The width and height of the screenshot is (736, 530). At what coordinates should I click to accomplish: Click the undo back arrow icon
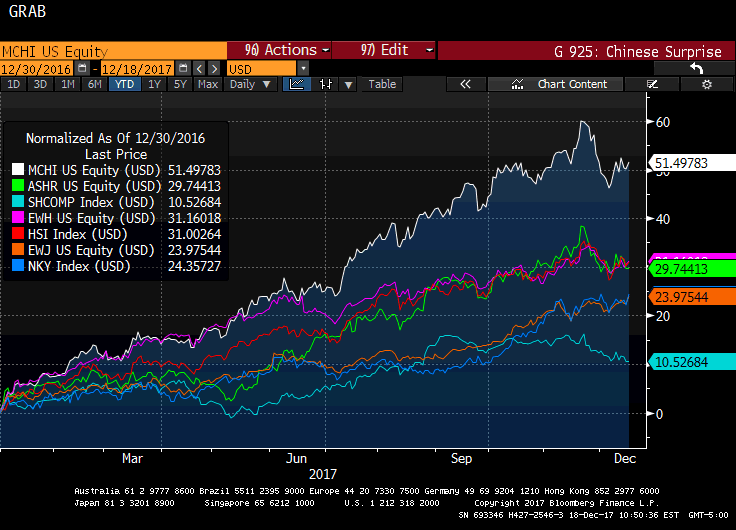pyautogui.click(x=697, y=69)
